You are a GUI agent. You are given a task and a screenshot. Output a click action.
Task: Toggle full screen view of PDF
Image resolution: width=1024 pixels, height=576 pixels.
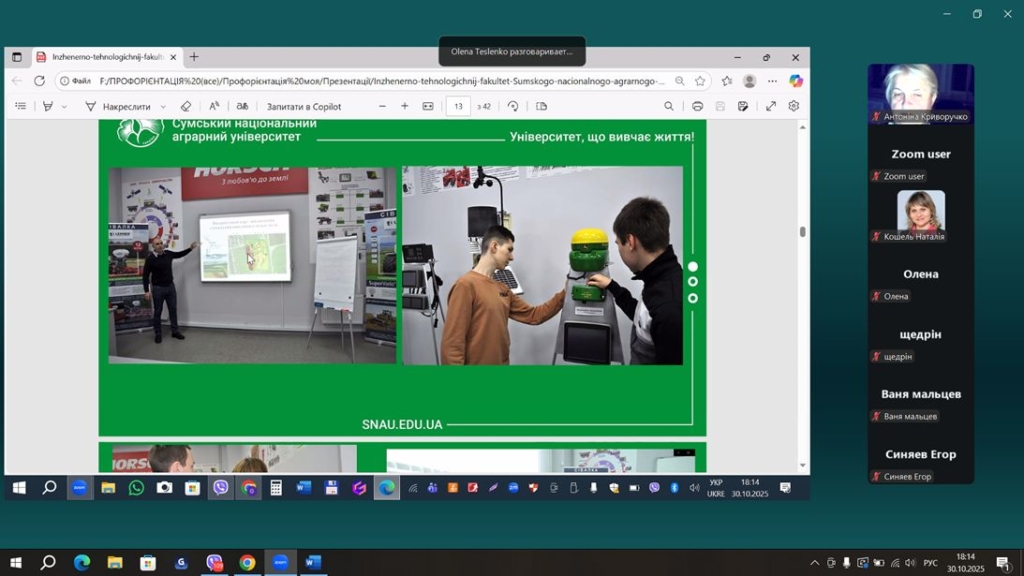point(771,106)
